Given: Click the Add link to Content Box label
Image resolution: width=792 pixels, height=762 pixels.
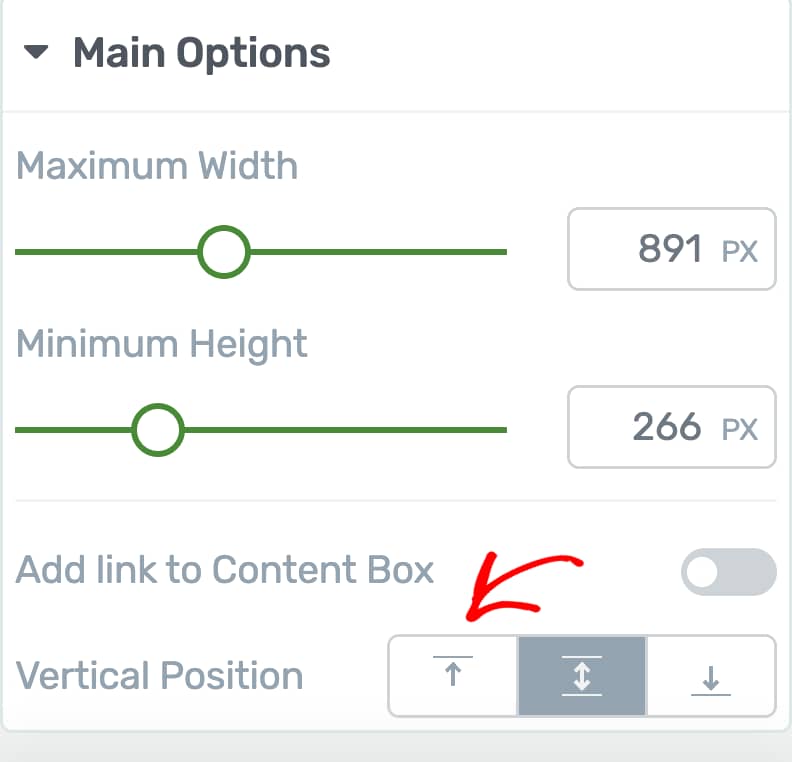Looking at the screenshot, I should (x=225, y=570).
